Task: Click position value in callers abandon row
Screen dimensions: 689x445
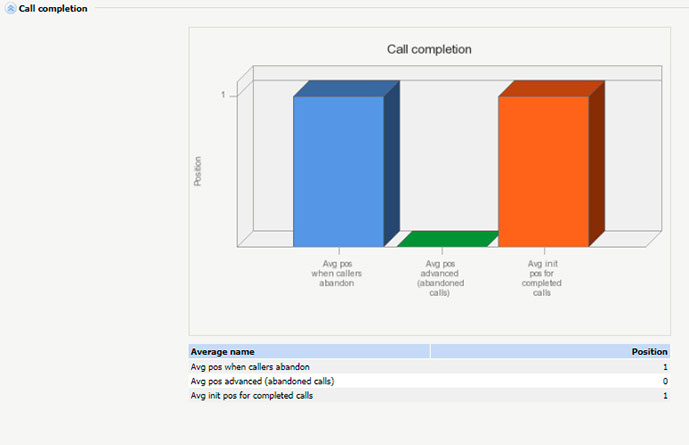Action: tap(664, 367)
